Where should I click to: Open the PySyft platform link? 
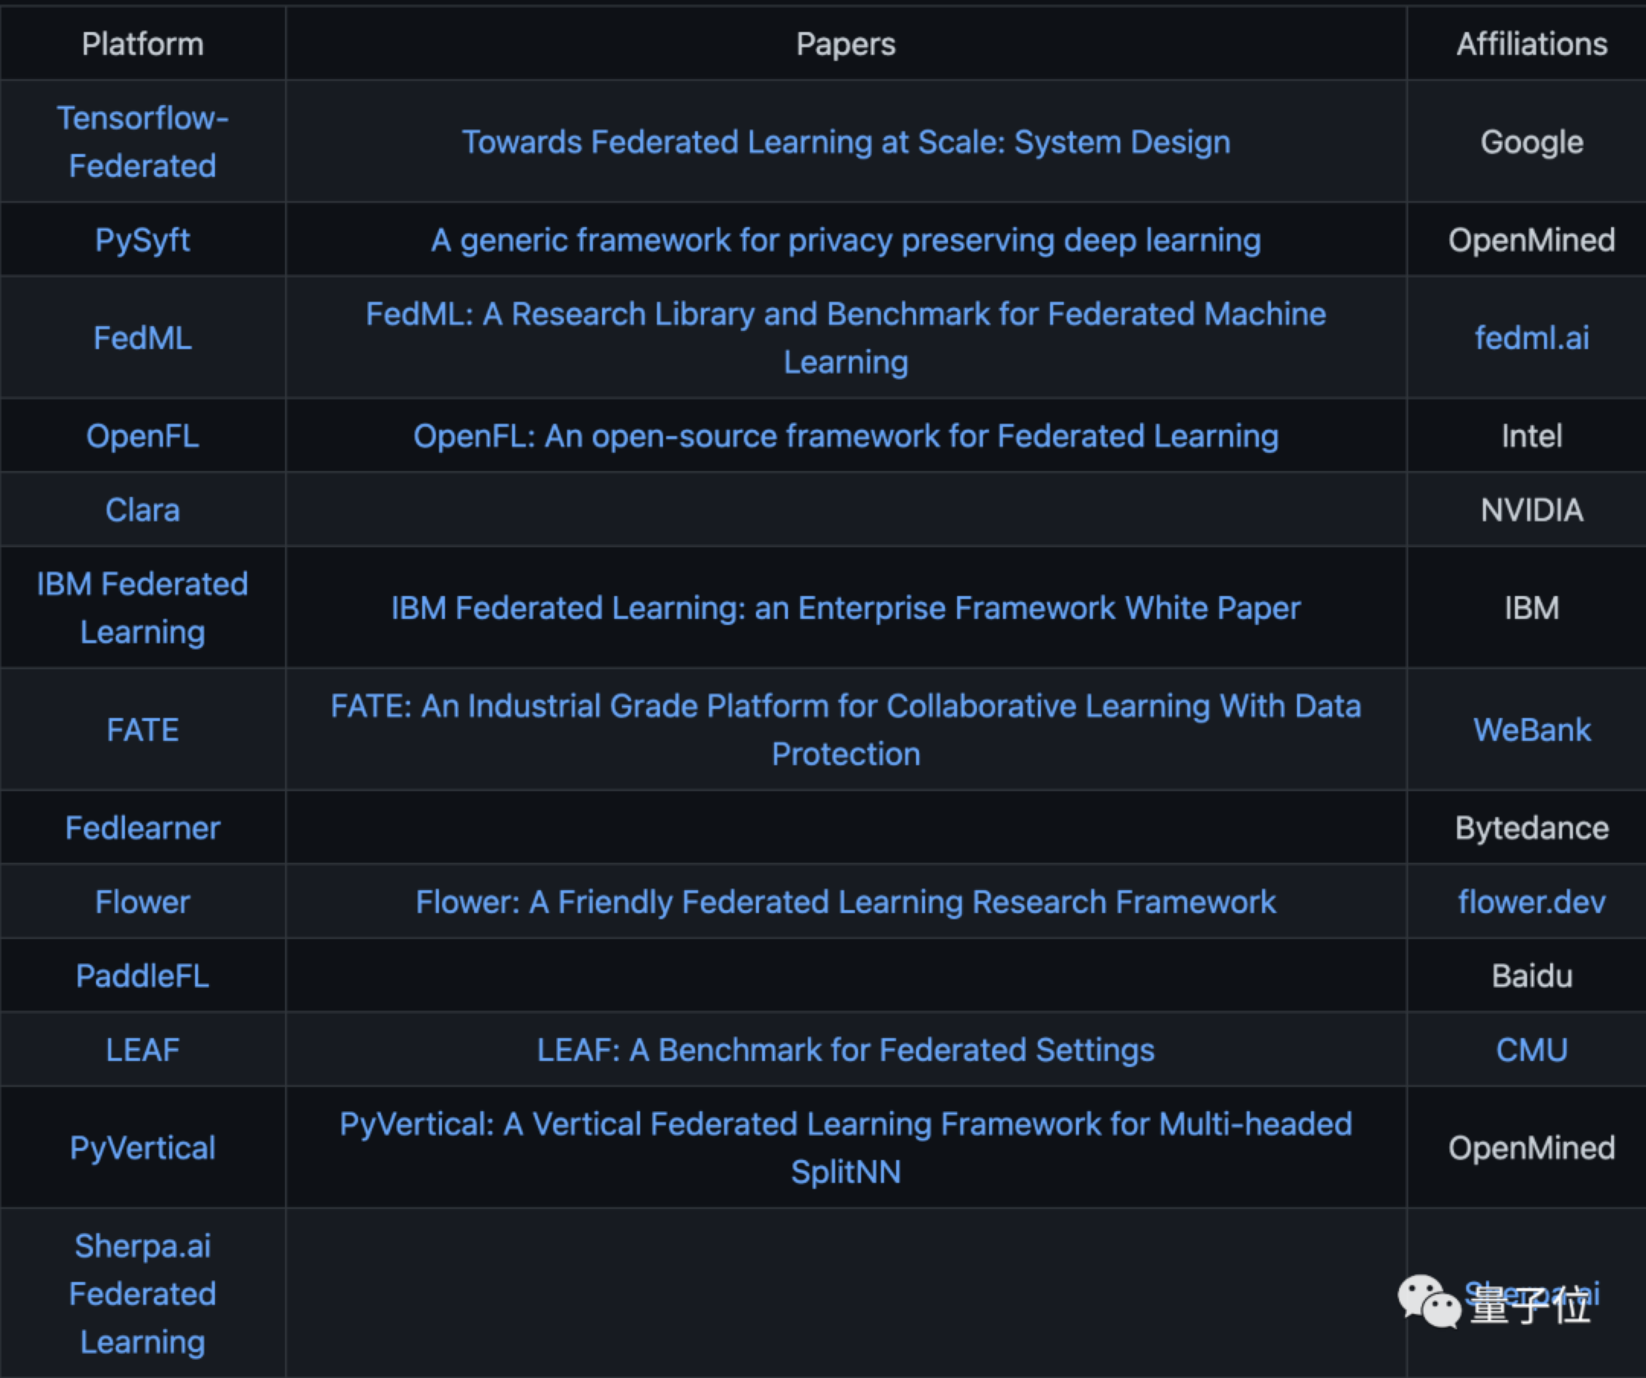143,240
